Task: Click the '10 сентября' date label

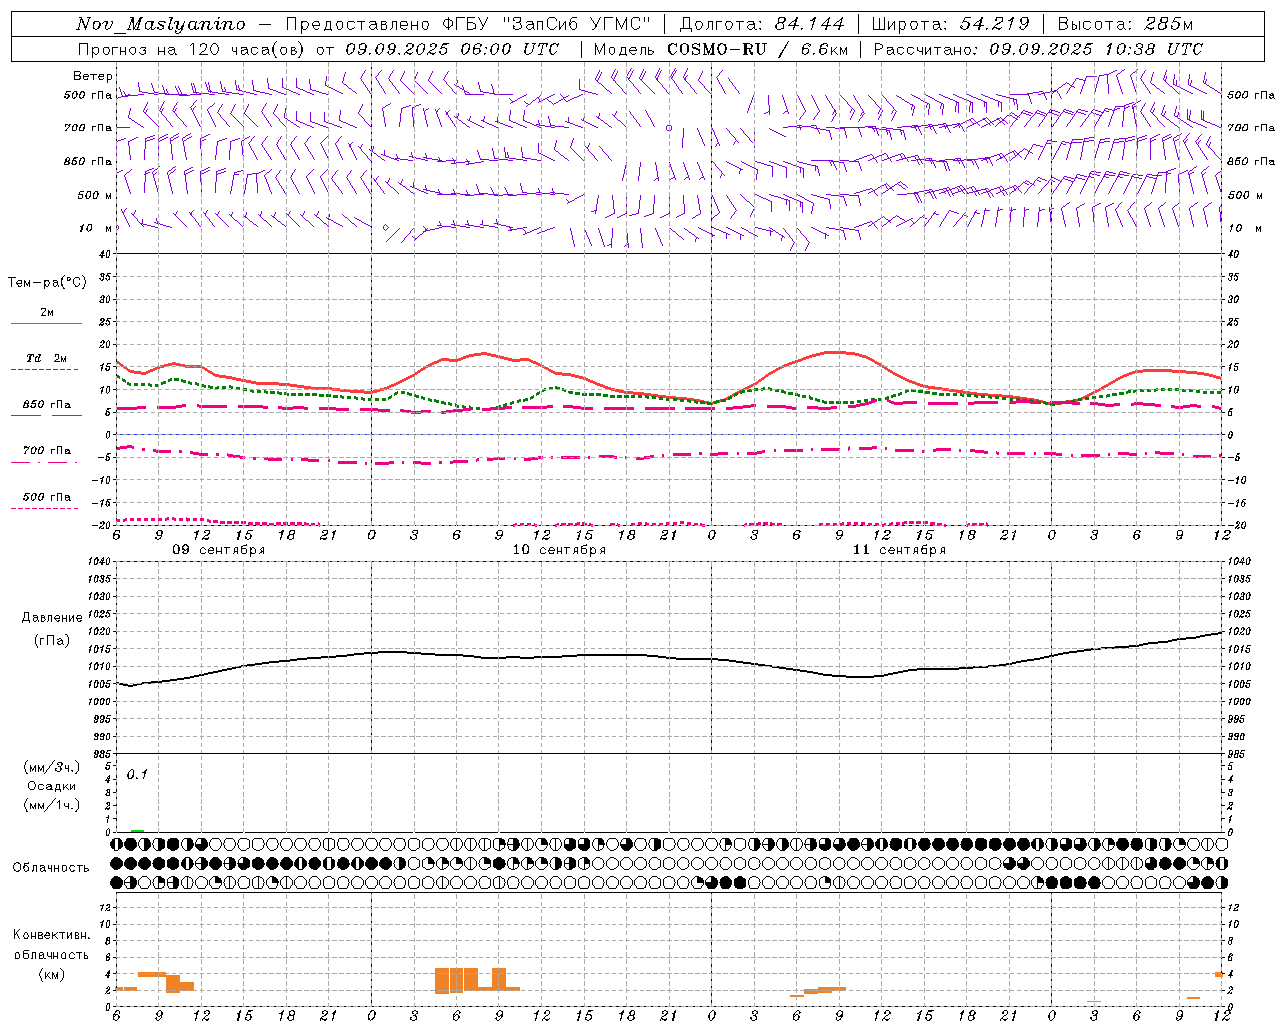Action: point(559,550)
